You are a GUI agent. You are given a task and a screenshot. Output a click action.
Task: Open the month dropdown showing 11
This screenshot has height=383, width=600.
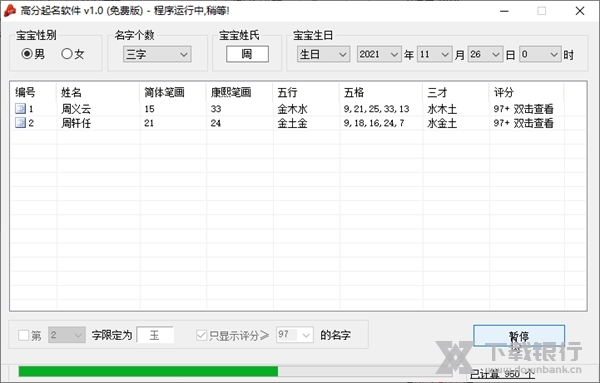435,54
